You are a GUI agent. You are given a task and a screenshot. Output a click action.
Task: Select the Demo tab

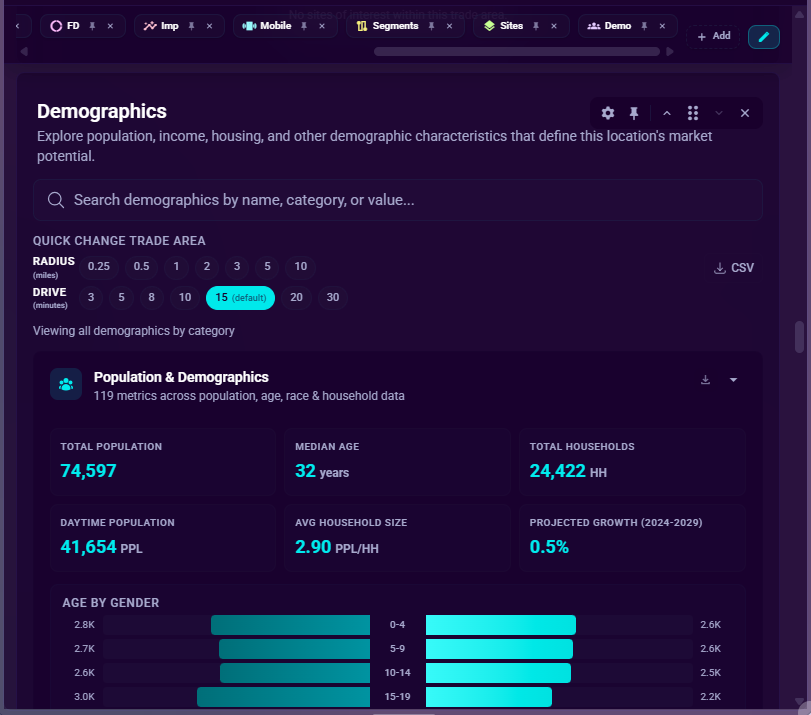point(609,26)
